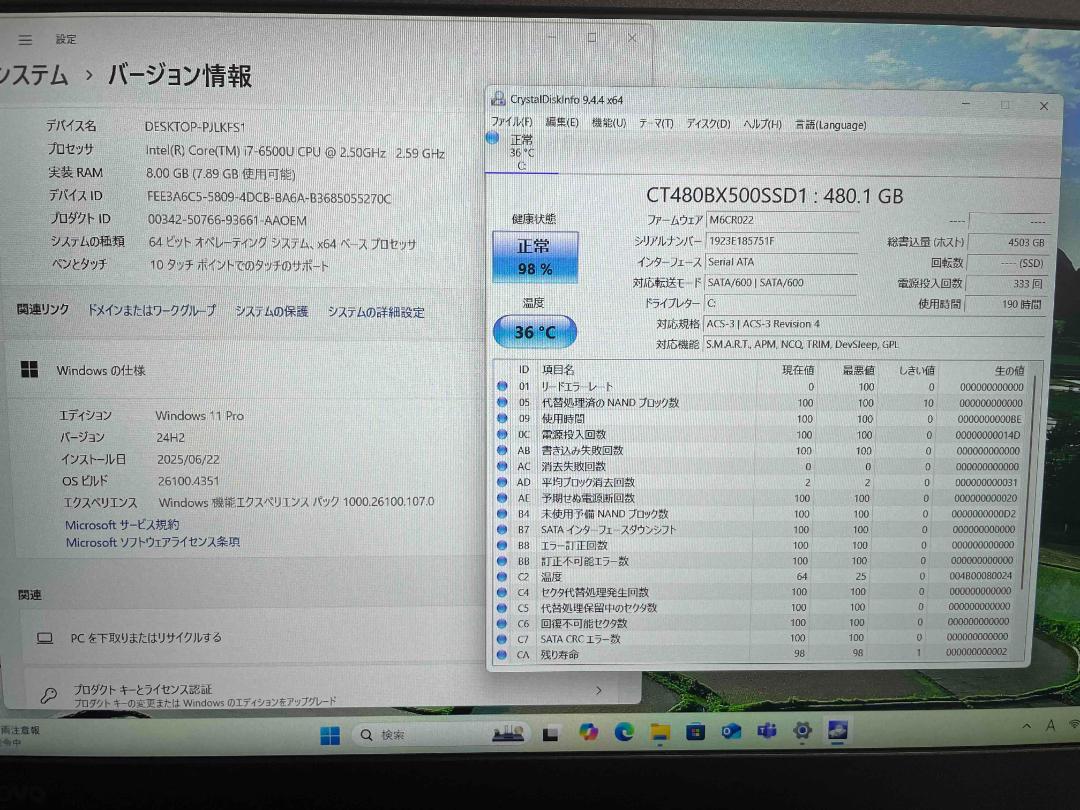The image size is (1080, 810).
Task: Open システムの詳細設定 link in Settings
Action: (x=376, y=313)
